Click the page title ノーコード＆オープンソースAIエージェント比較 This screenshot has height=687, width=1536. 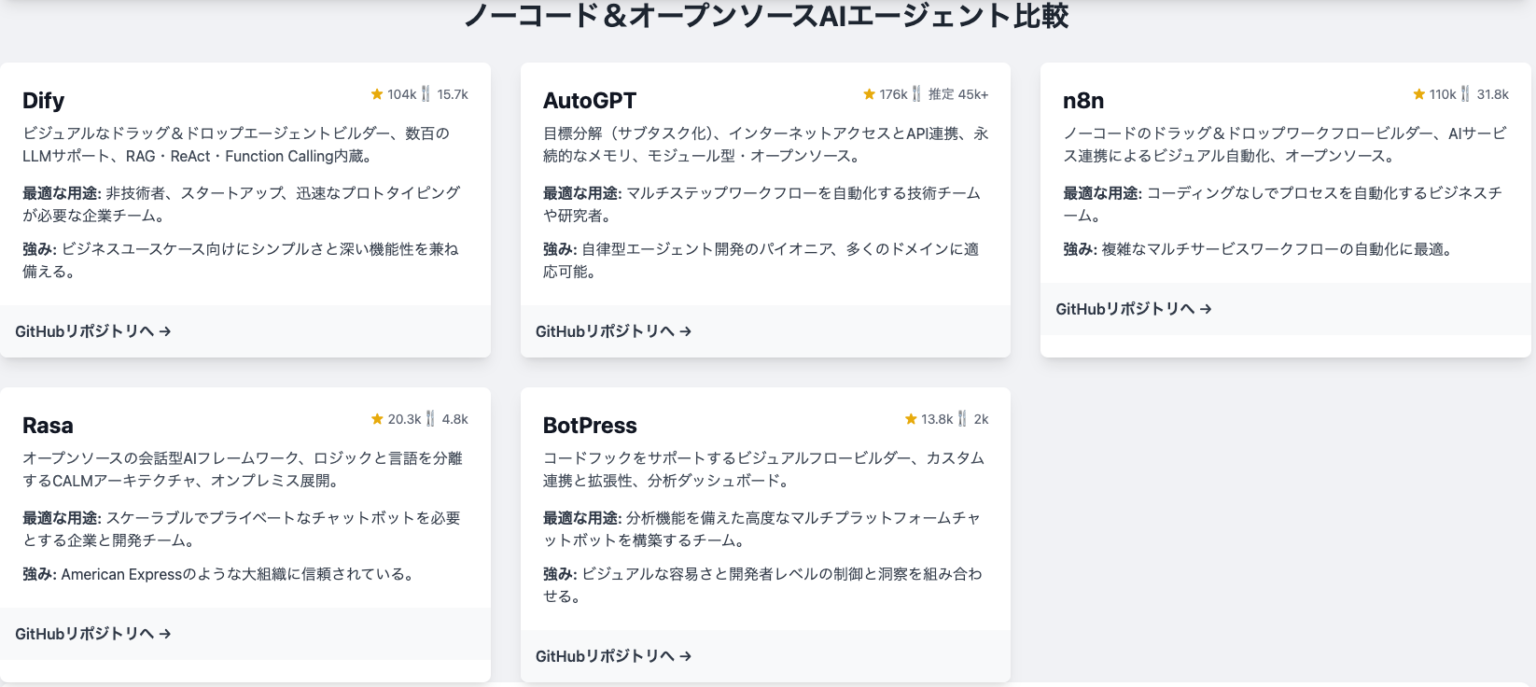click(770, 16)
